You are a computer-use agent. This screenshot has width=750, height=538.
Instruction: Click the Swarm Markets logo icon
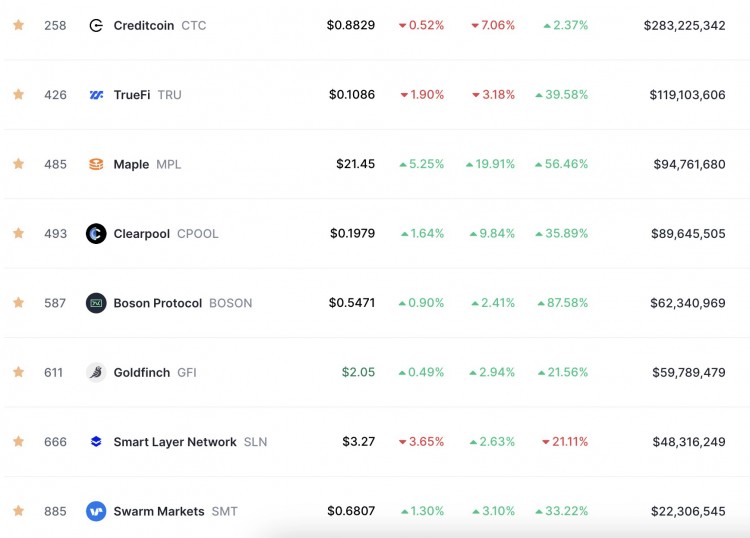point(96,511)
